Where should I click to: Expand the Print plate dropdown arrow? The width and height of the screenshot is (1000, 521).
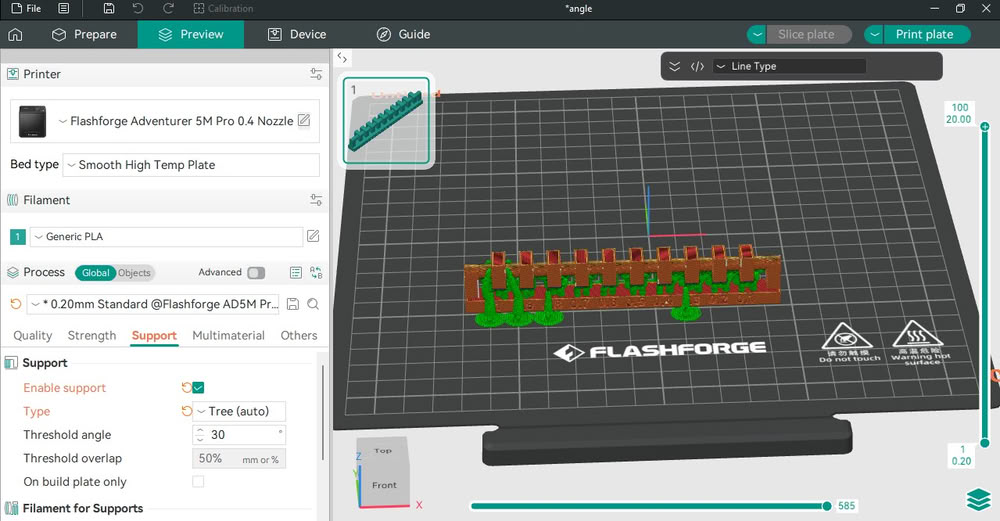[x=874, y=34]
